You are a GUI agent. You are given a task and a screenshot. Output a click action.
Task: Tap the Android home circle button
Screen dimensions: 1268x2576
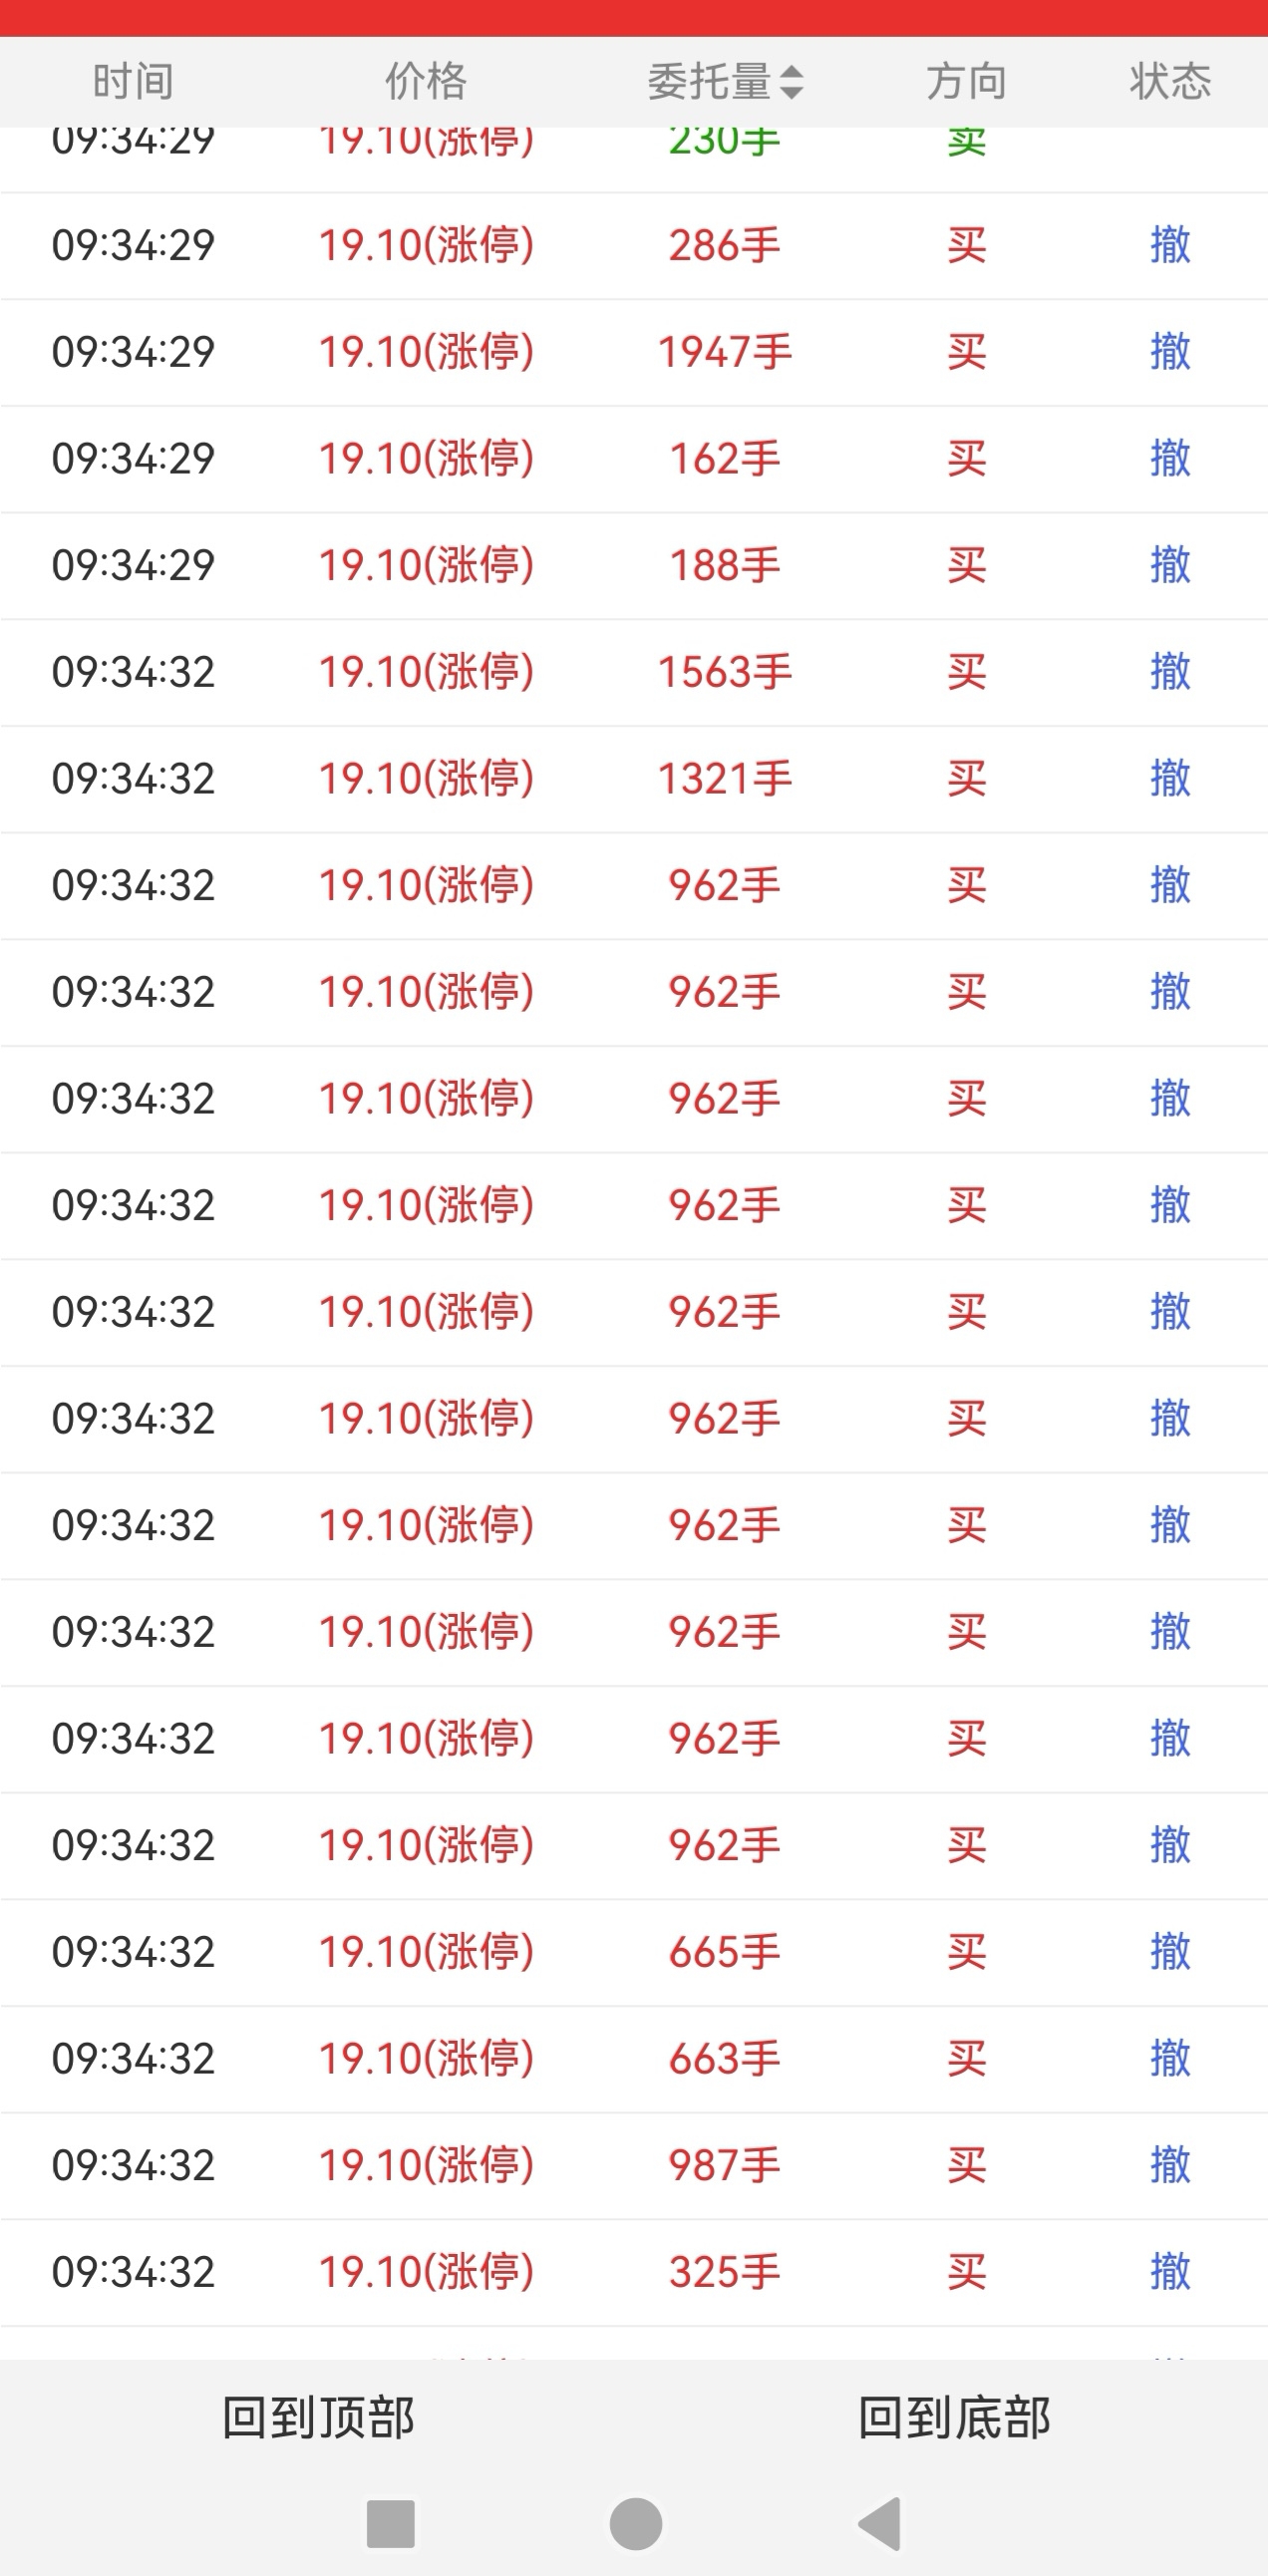pos(636,2523)
